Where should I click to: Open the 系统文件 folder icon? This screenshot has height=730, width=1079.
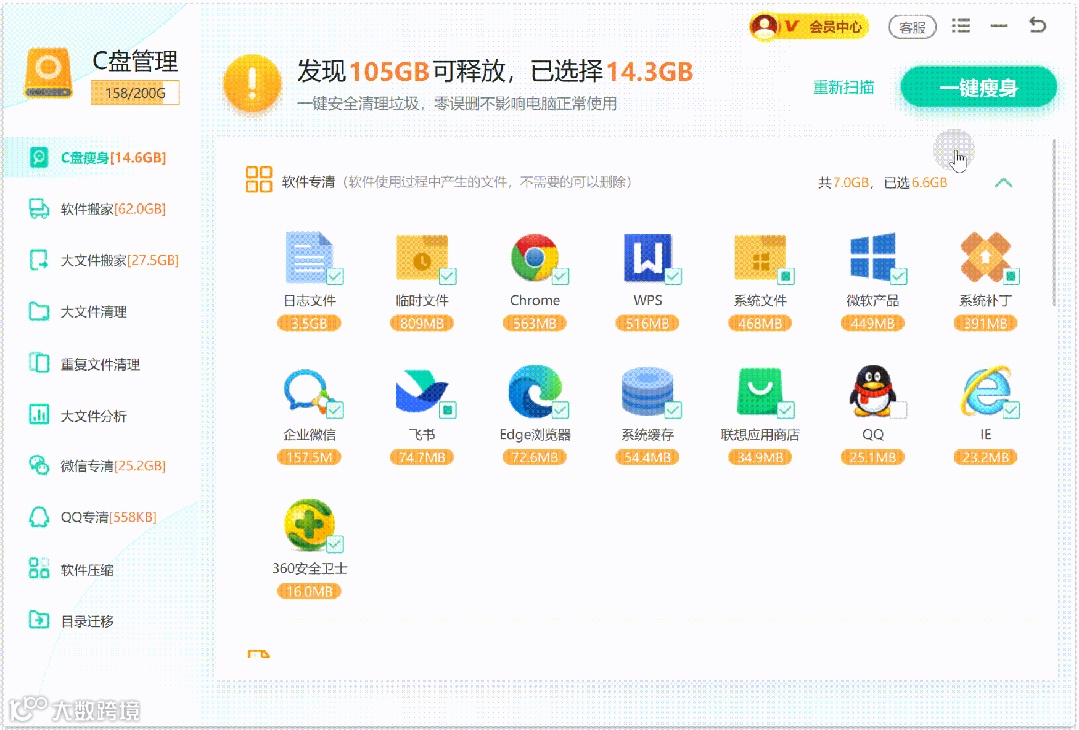click(x=760, y=257)
